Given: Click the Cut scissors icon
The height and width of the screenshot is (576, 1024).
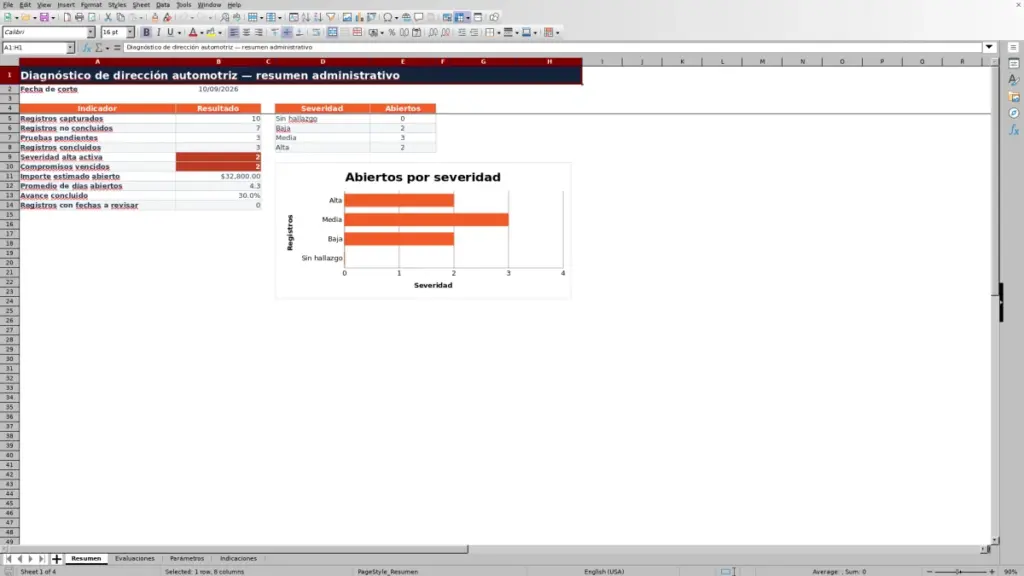Looking at the screenshot, I should point(108,17).
